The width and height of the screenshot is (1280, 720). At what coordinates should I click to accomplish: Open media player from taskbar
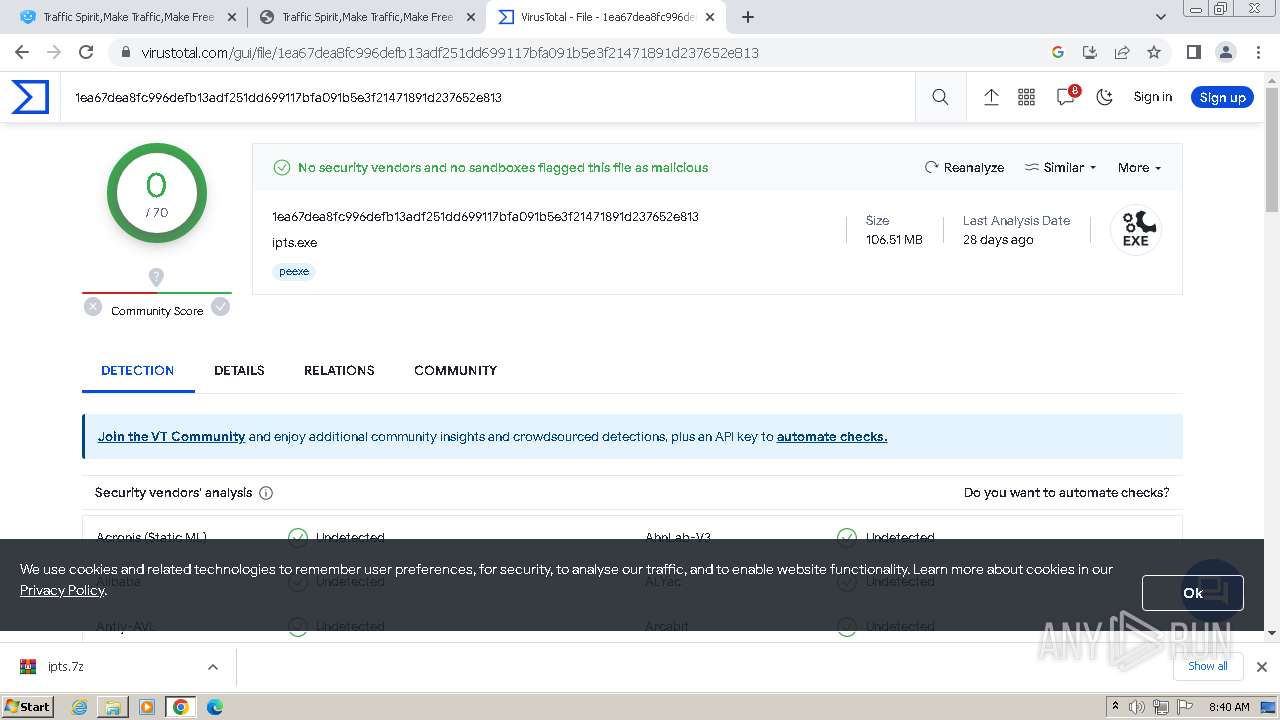147,707
